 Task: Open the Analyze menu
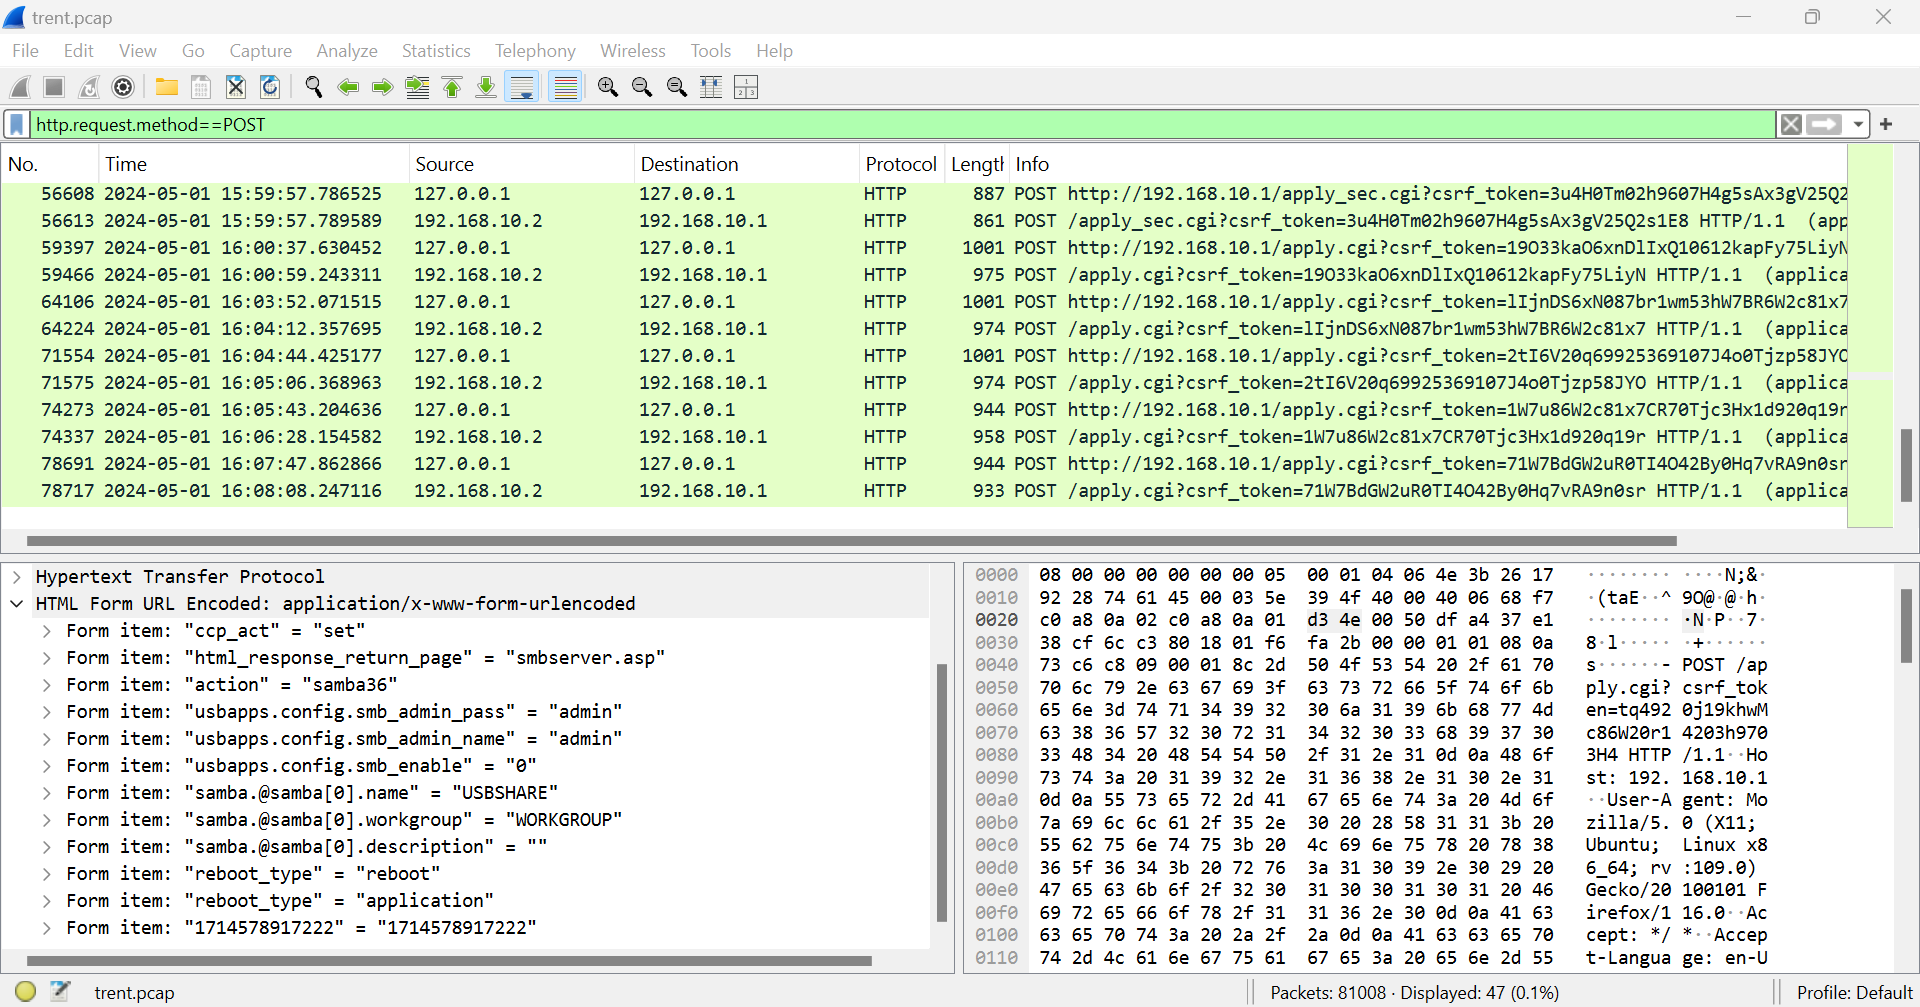[x=346, y=51]
